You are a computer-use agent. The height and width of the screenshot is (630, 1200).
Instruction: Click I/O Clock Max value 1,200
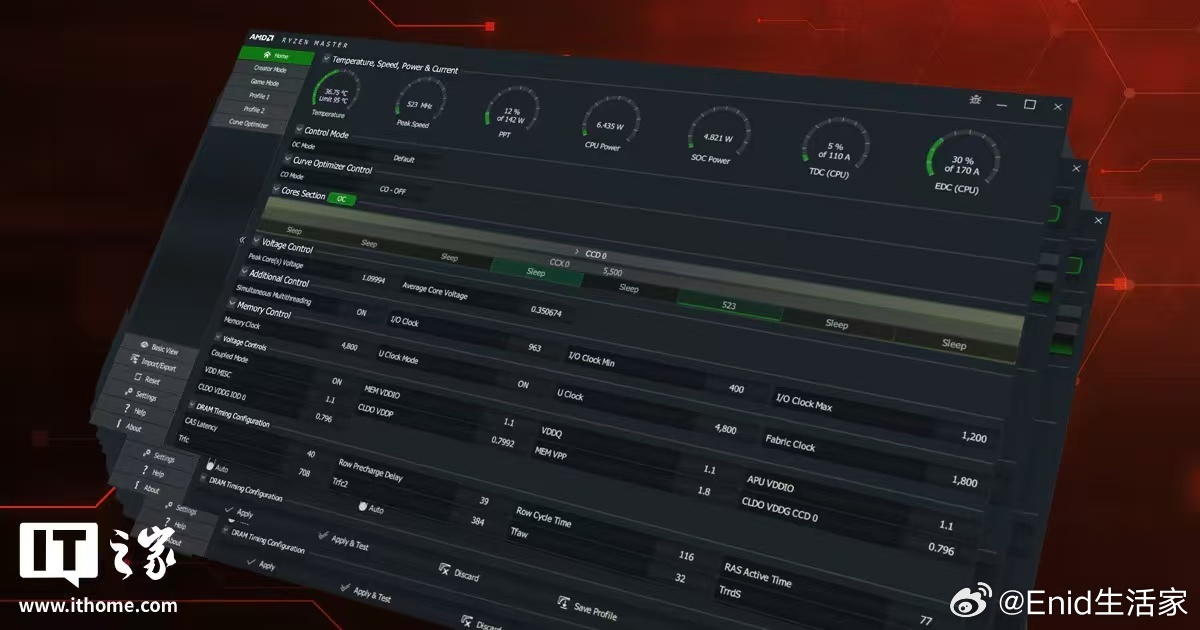pos(973,437)
